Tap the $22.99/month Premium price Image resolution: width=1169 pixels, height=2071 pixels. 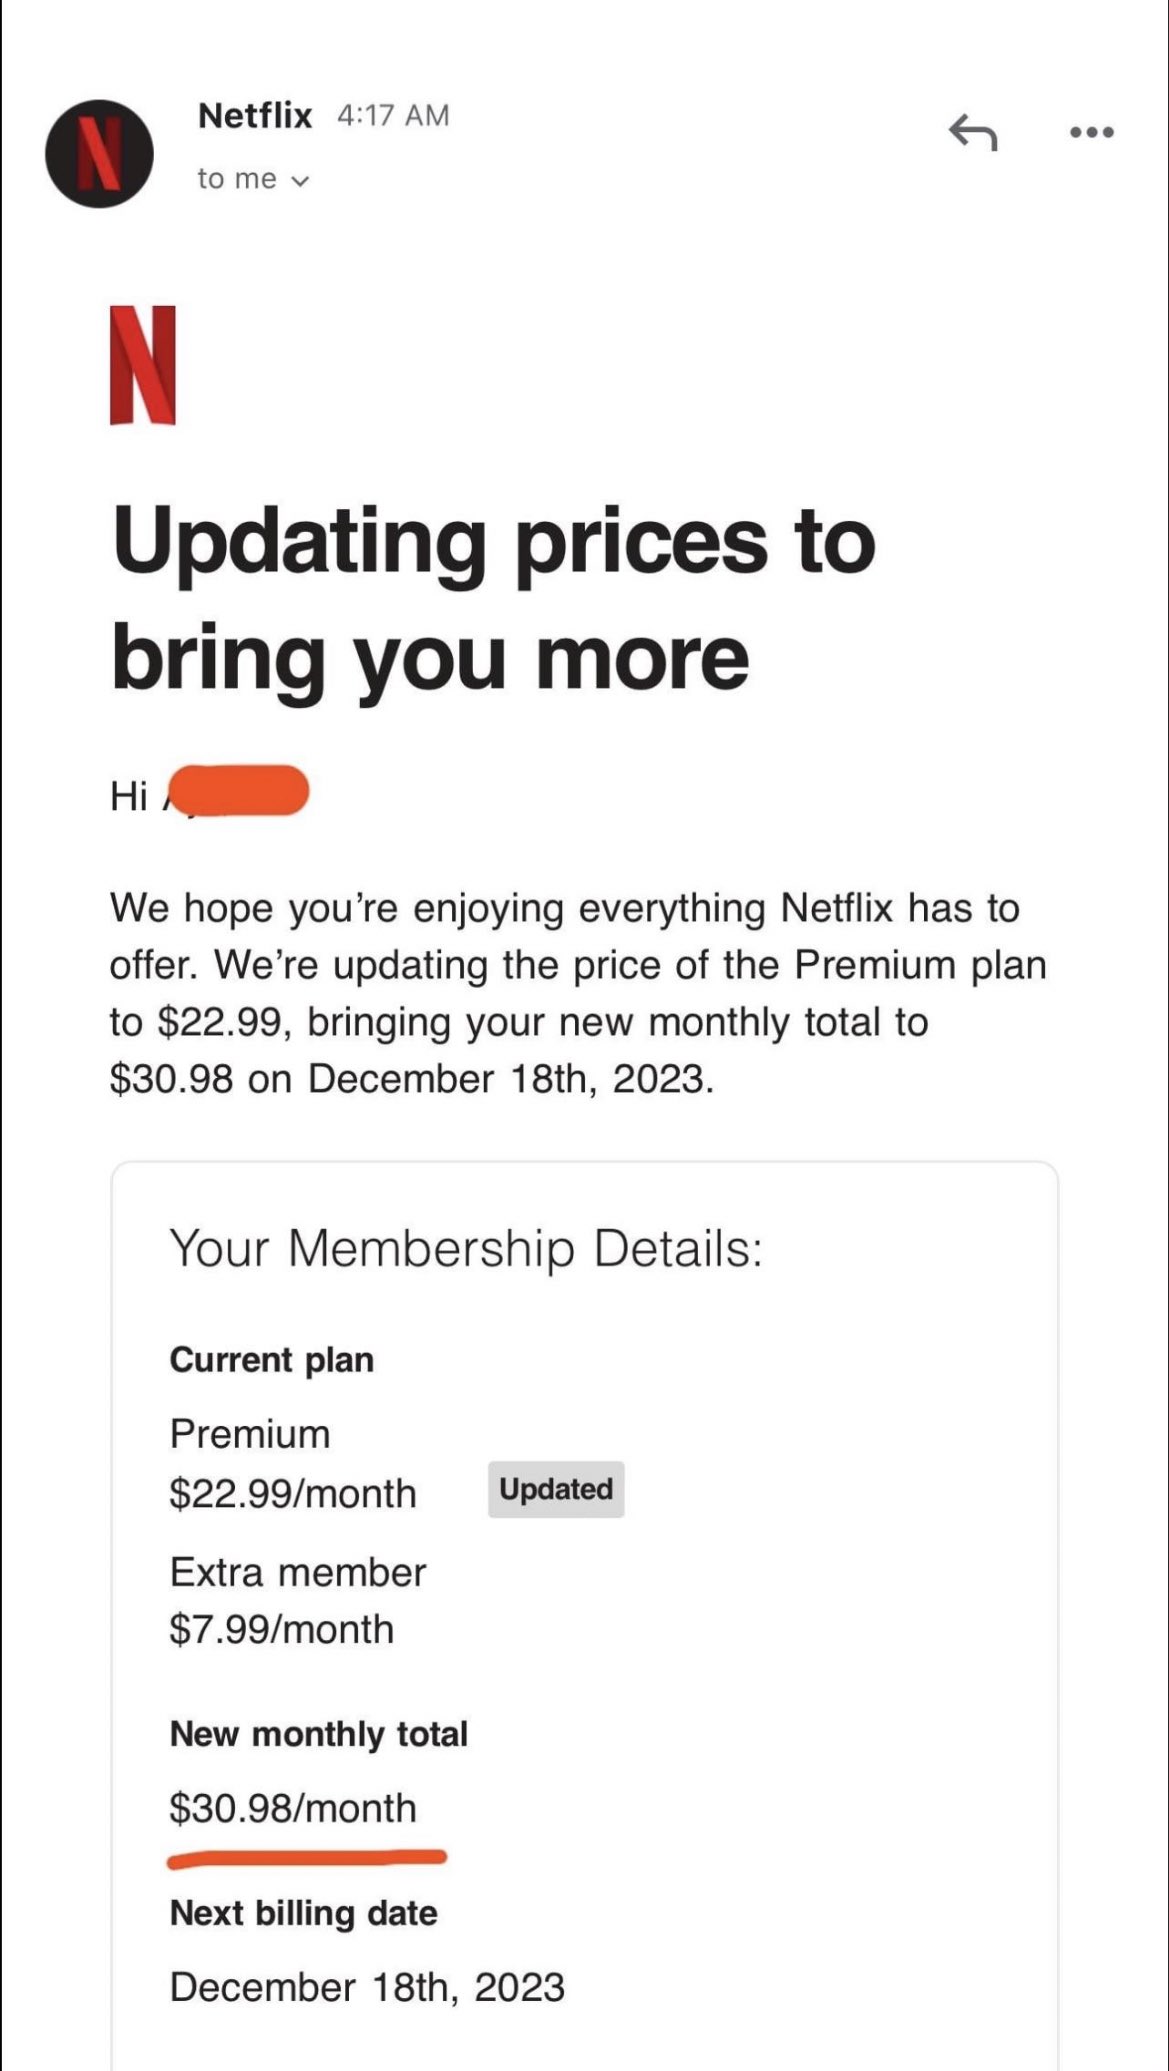point(293,1493)
